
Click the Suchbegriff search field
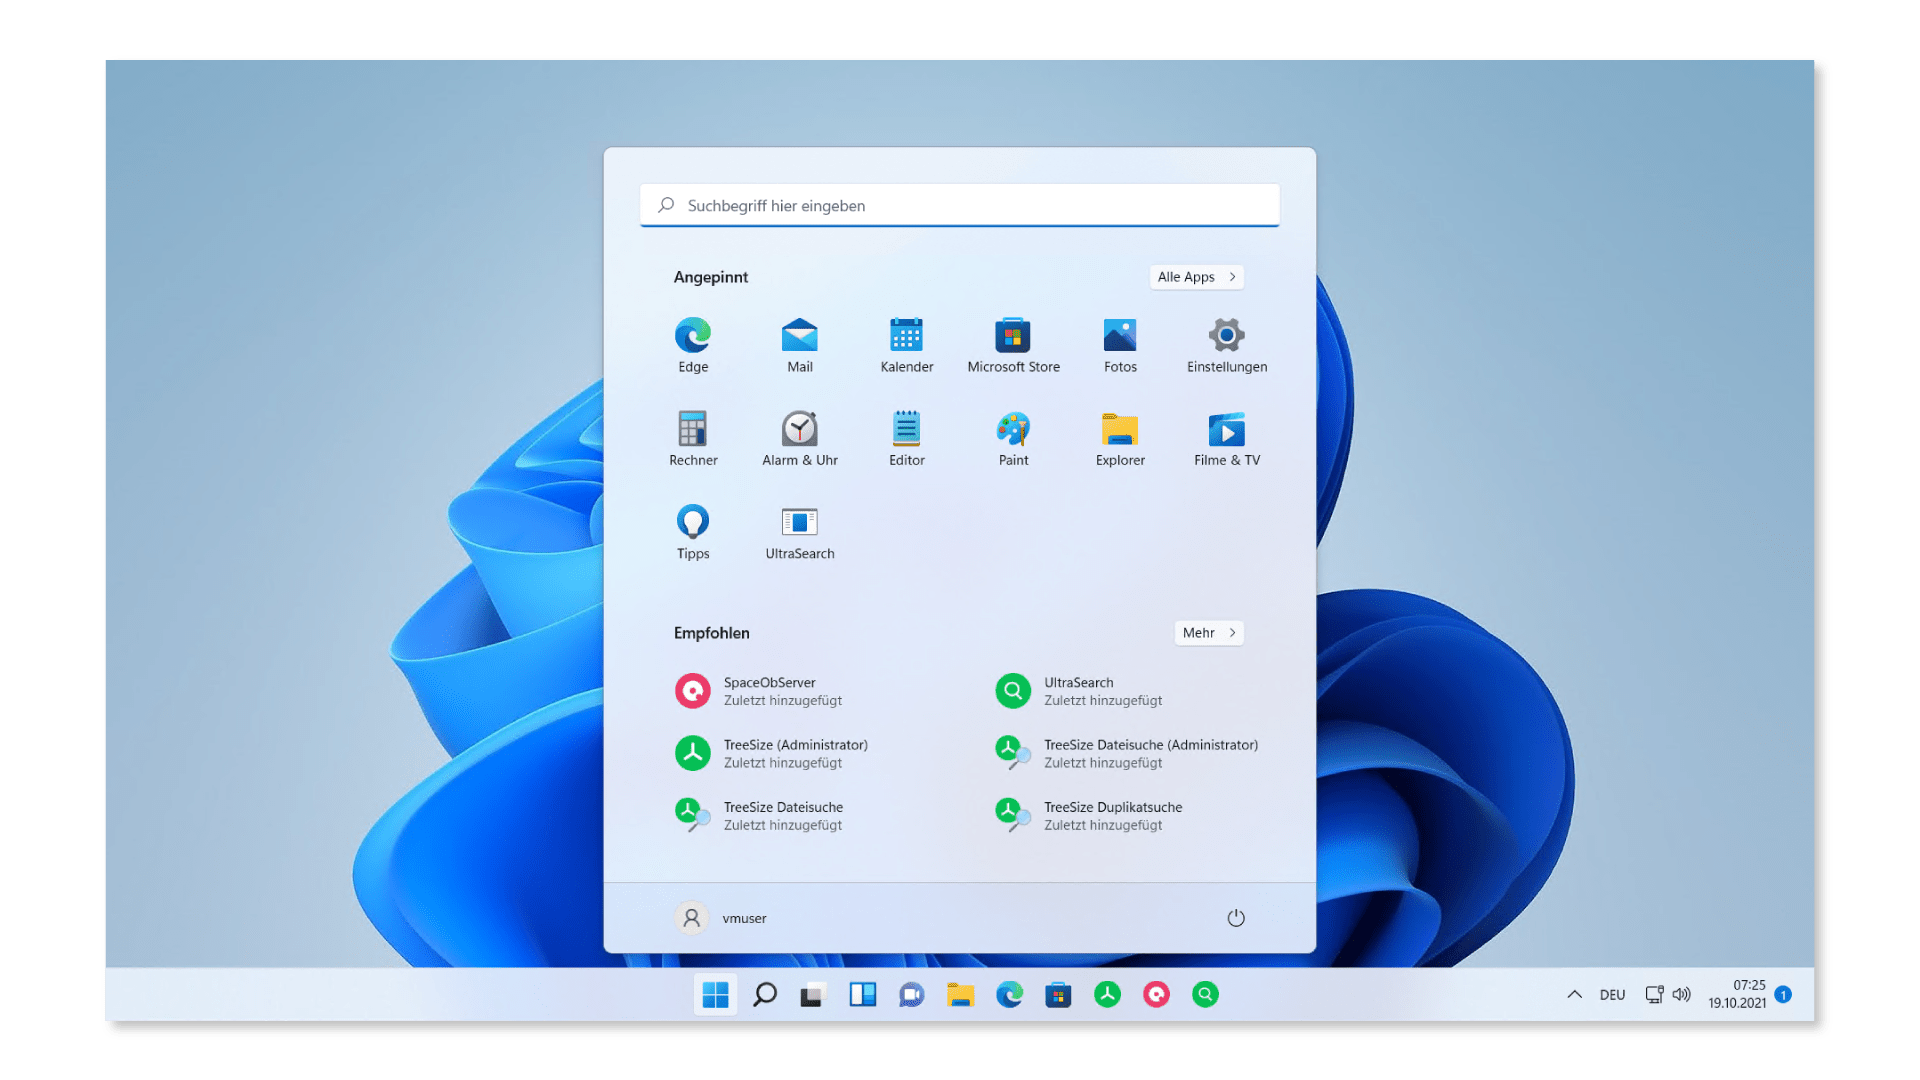pos(960,205)
